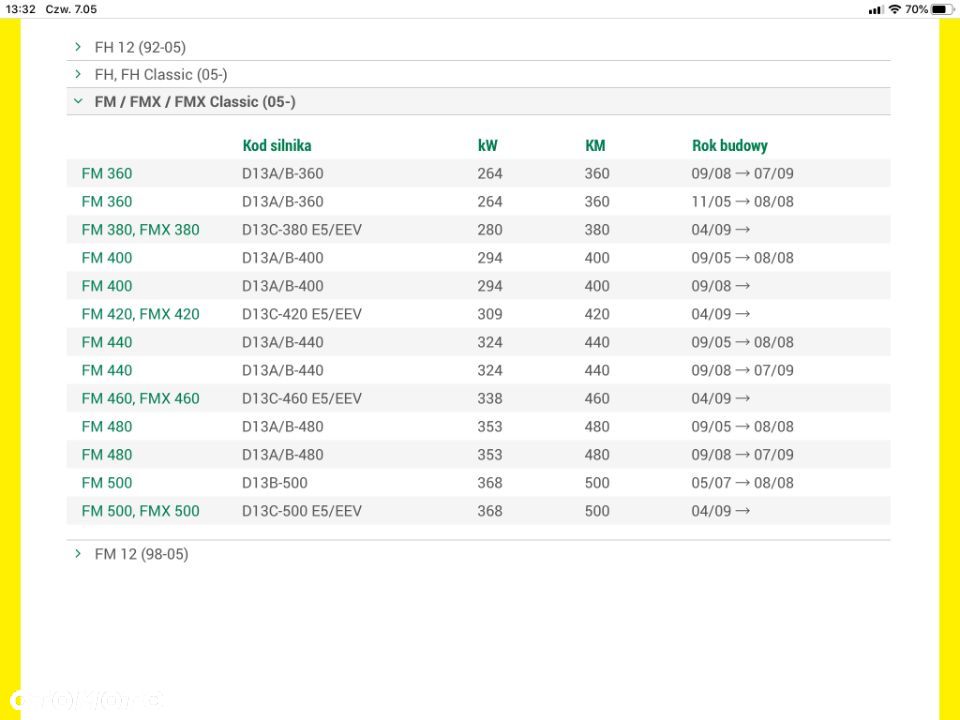Screen dimensions: 960x720
Task: Tap the cellular signal bars icon
Action: click(x=876, y=10)
